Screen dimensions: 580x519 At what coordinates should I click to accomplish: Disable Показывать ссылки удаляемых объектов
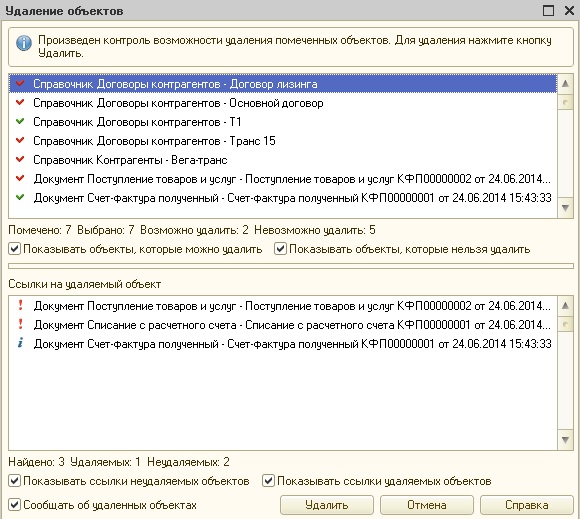pos(268,481)
